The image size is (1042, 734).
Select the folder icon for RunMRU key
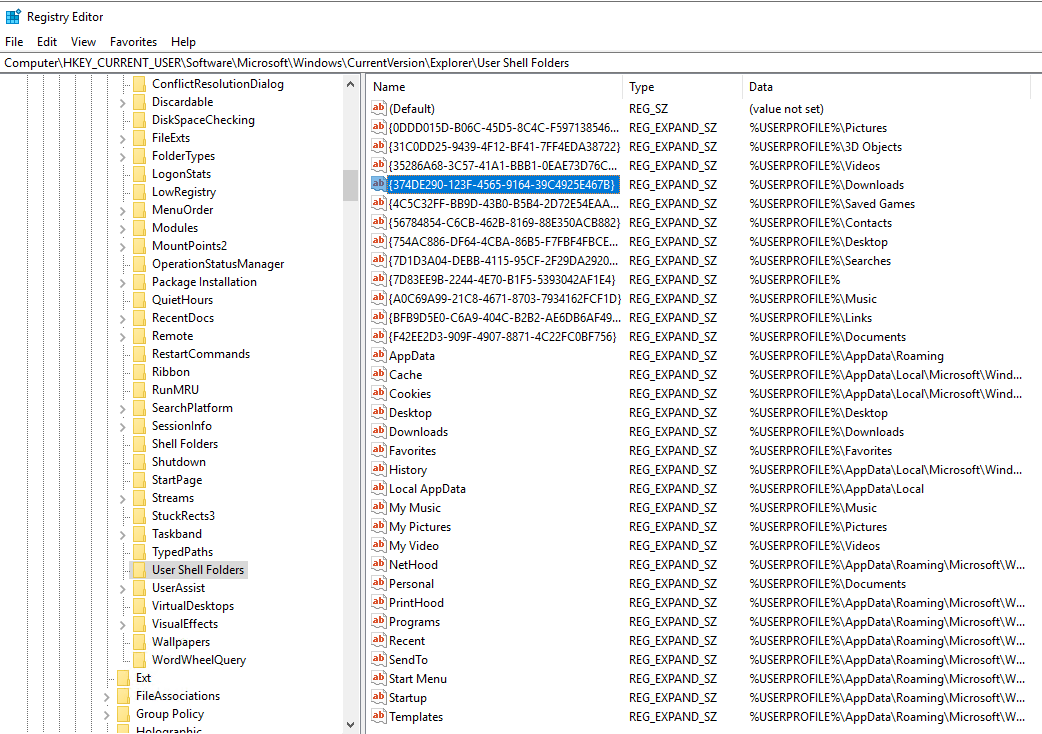tap(138, 389)
